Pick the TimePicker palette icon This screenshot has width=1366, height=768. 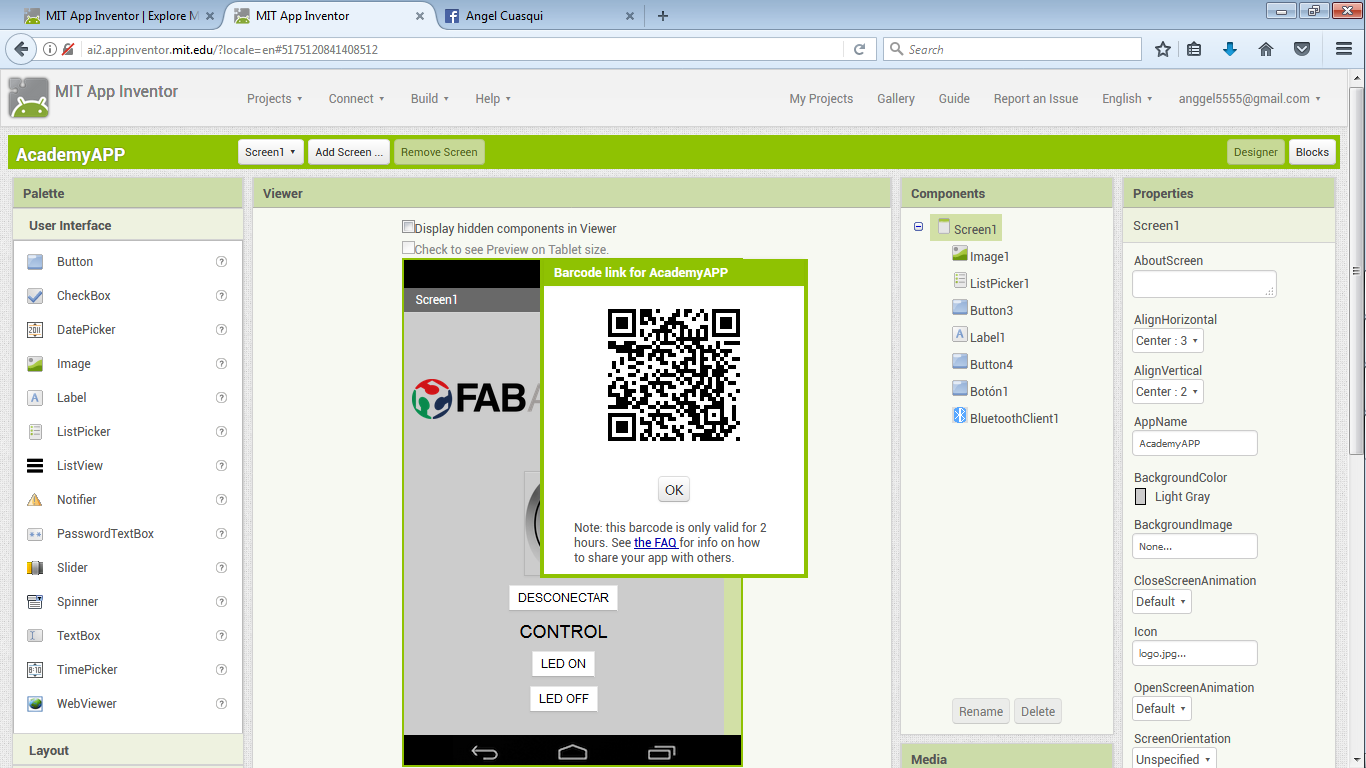[x=35, y=670]
